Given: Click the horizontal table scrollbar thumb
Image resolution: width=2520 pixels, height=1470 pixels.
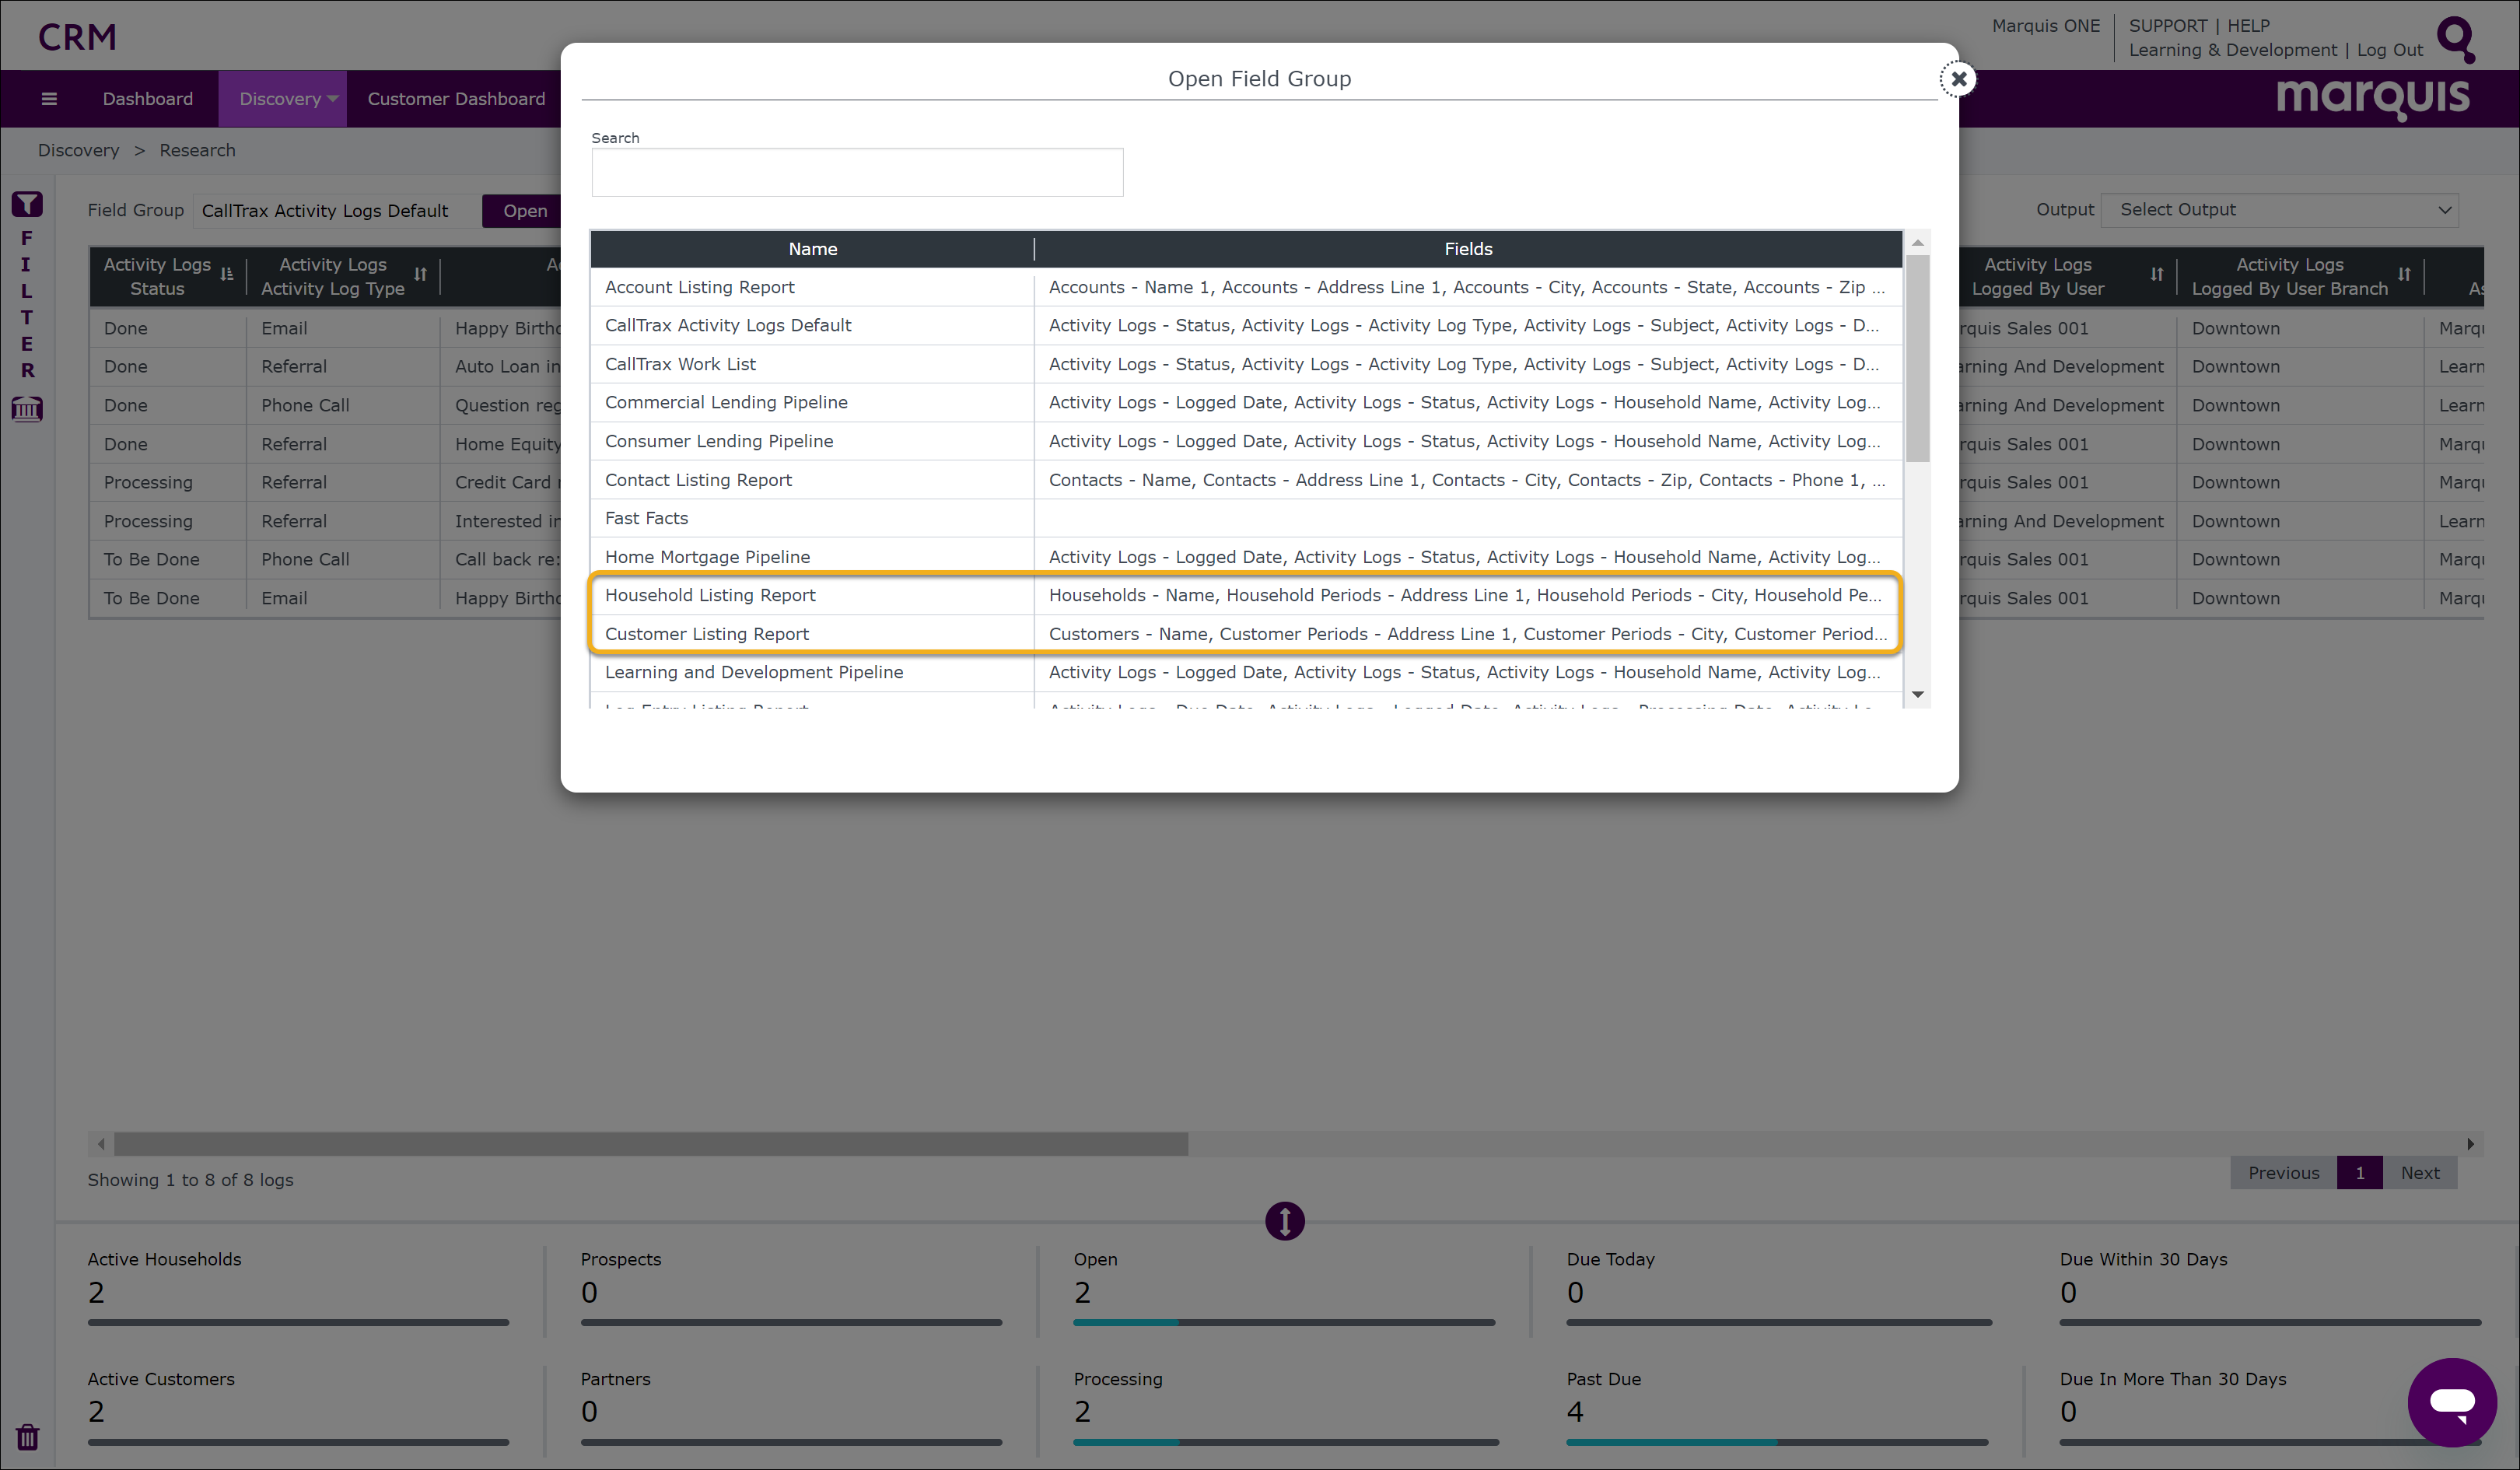Looking at the screenshot, I should tap(651, 1143).
